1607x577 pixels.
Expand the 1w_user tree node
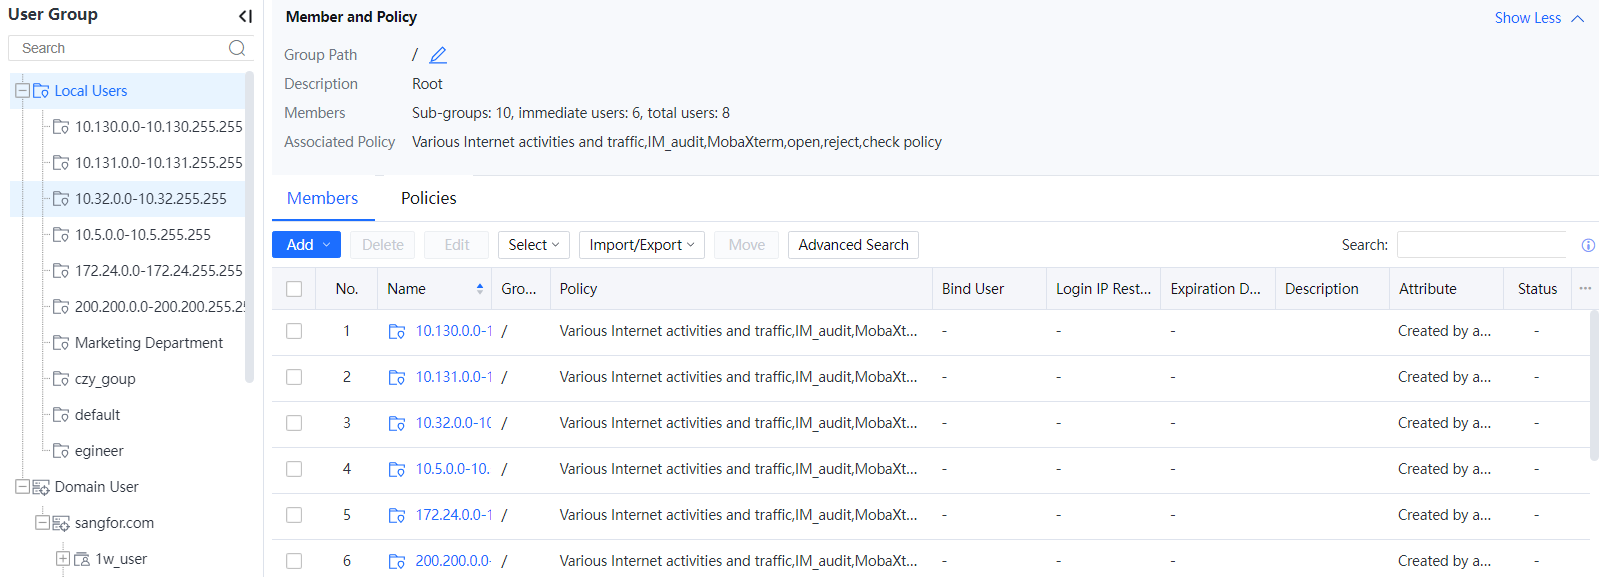tap(63, 559)
